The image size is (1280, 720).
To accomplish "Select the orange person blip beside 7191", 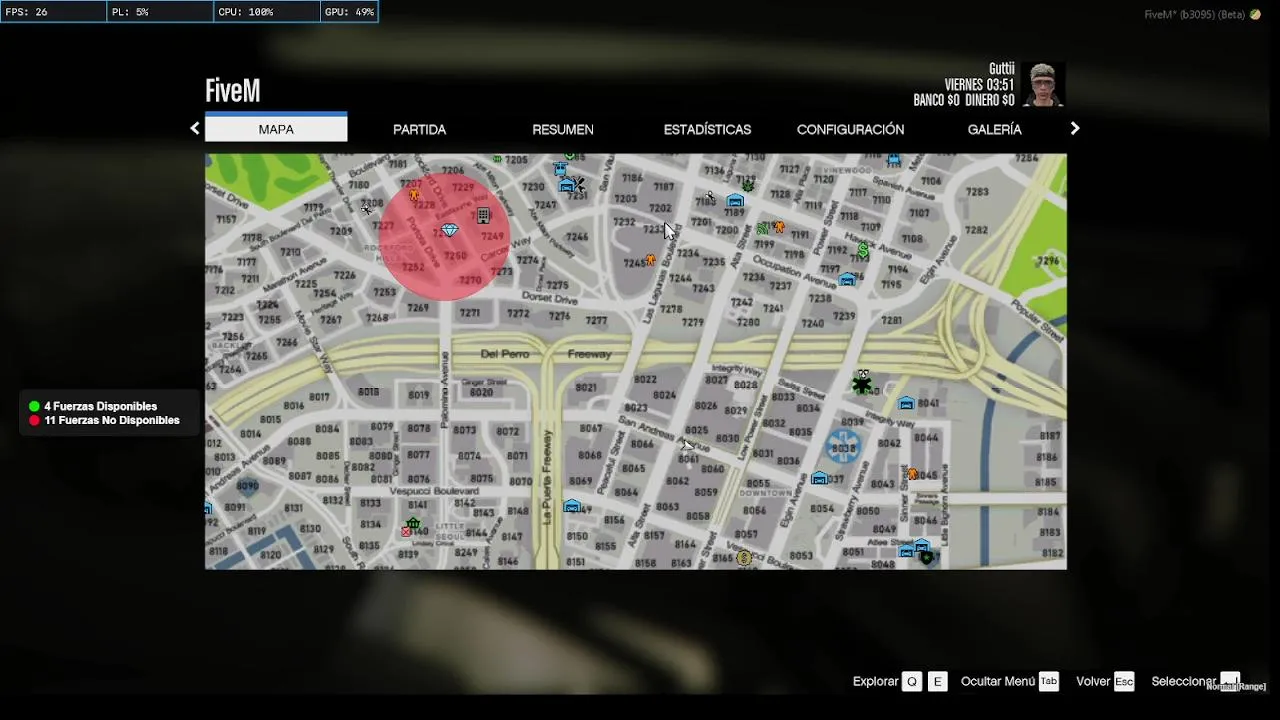I will pyautogui.click(x=779, y=227).
